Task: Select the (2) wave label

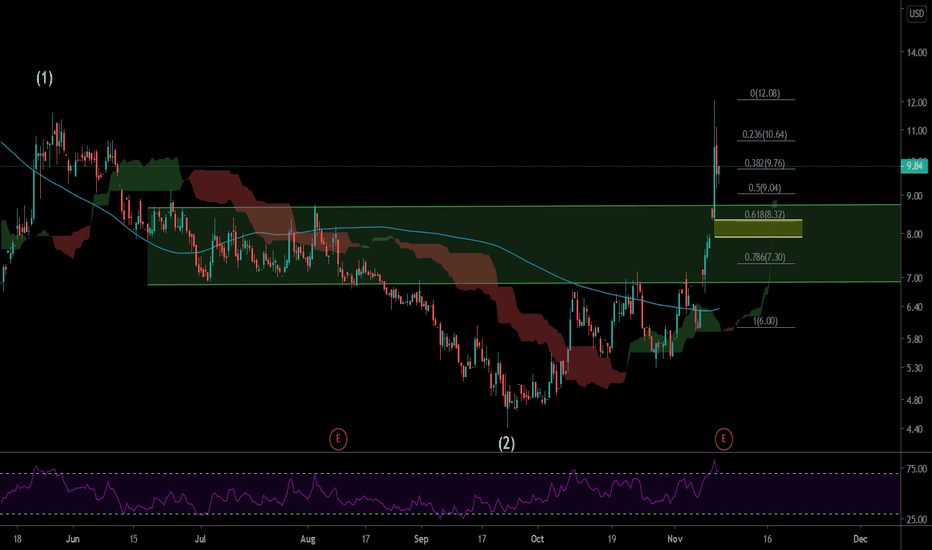Action: coord(506,443)
